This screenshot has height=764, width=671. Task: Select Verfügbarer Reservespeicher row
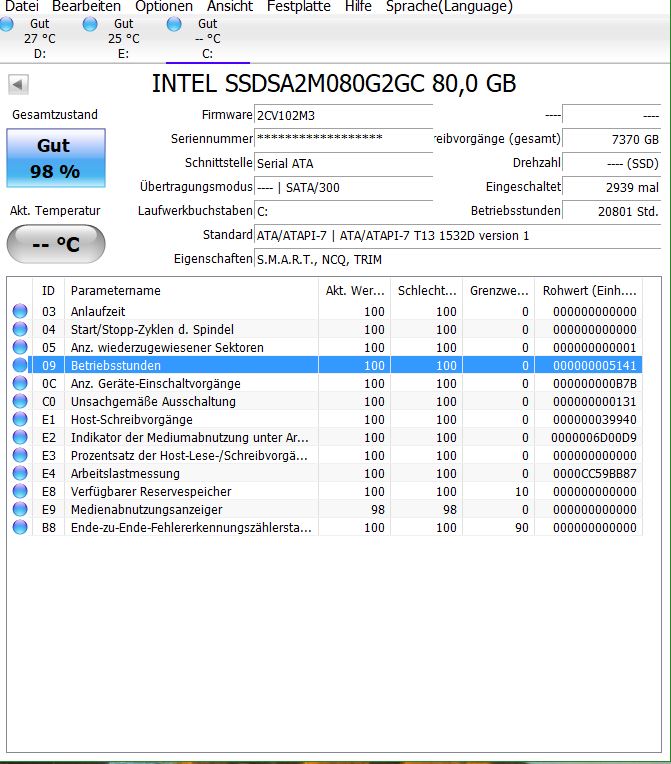pyautogui.click(x=326, y=491)
